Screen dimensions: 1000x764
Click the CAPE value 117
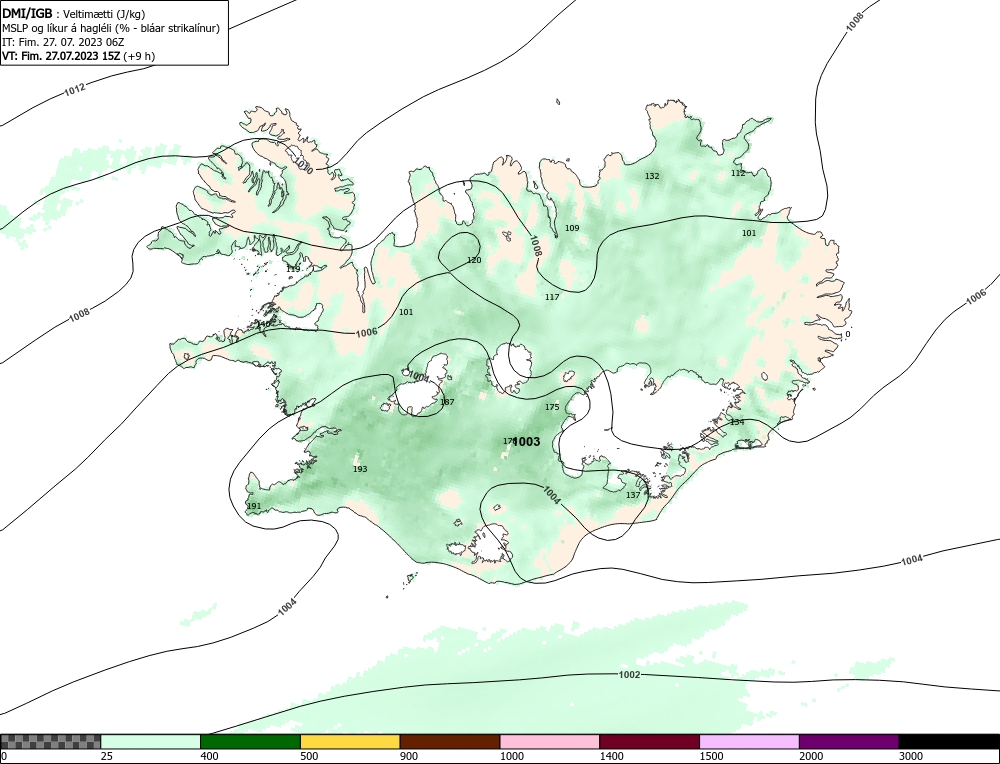(x=552, y=297)
